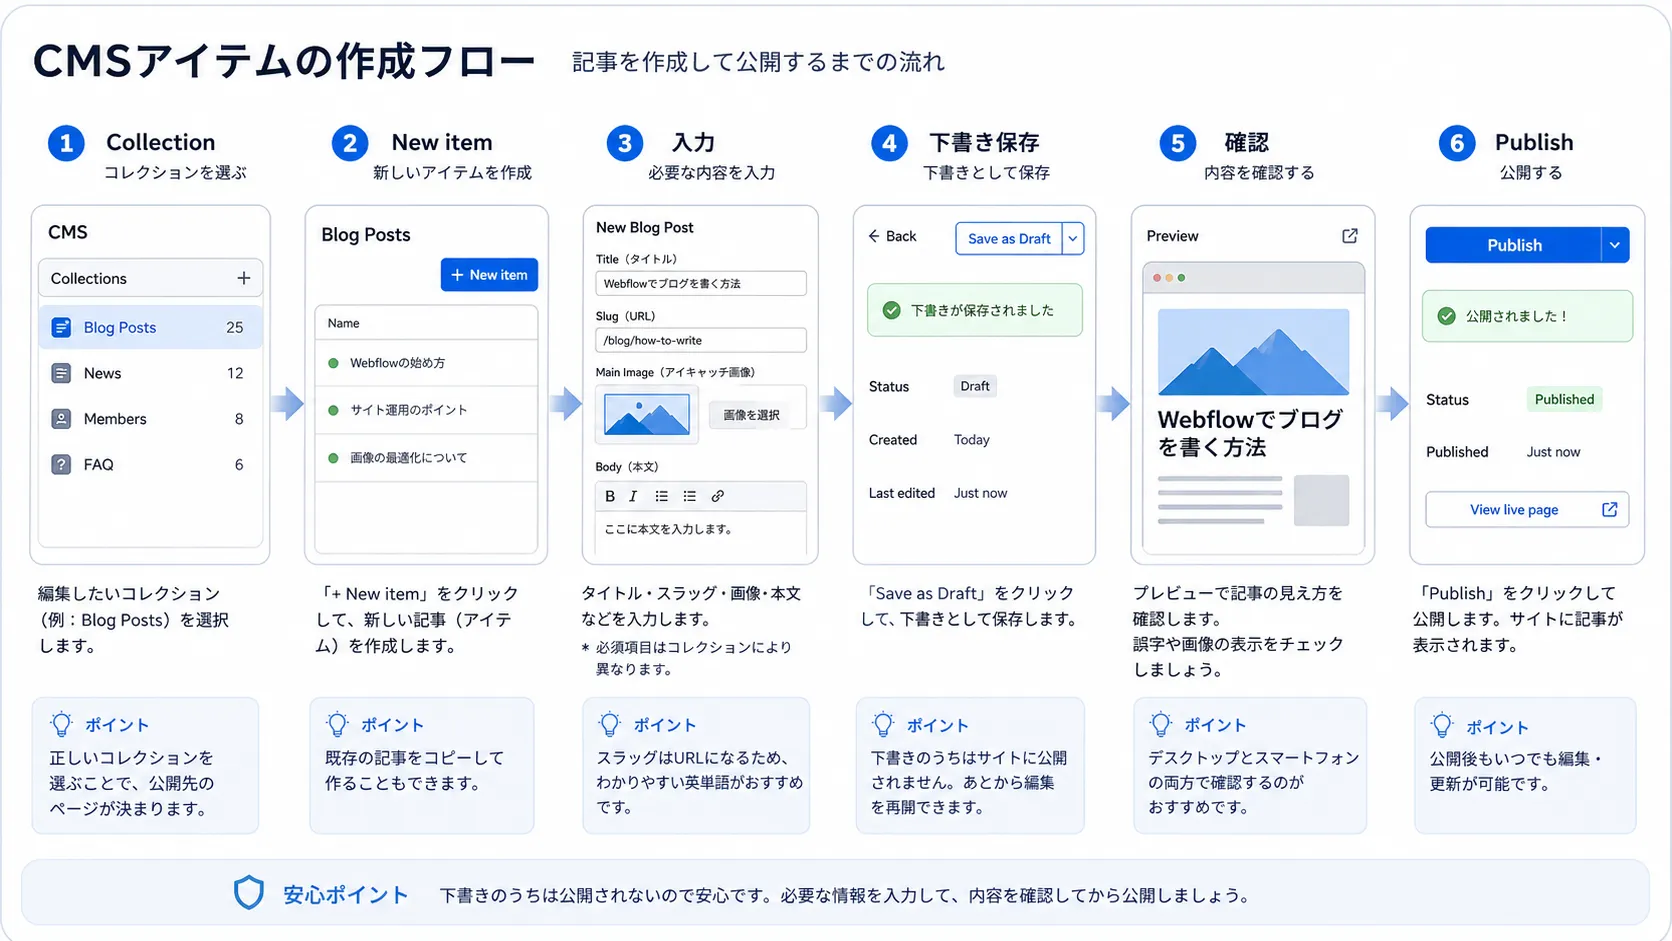Screen dimensions: 1672x941
Task: Select Blog Posts collection row
Action: point(150,327)
